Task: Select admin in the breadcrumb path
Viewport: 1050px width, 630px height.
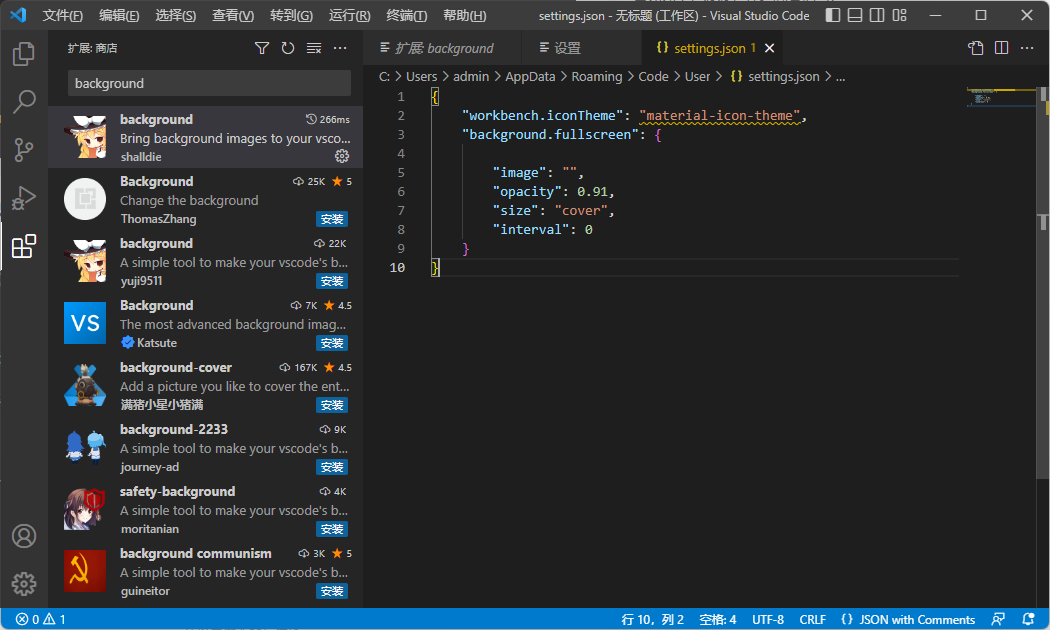Action: coord(471,77)
